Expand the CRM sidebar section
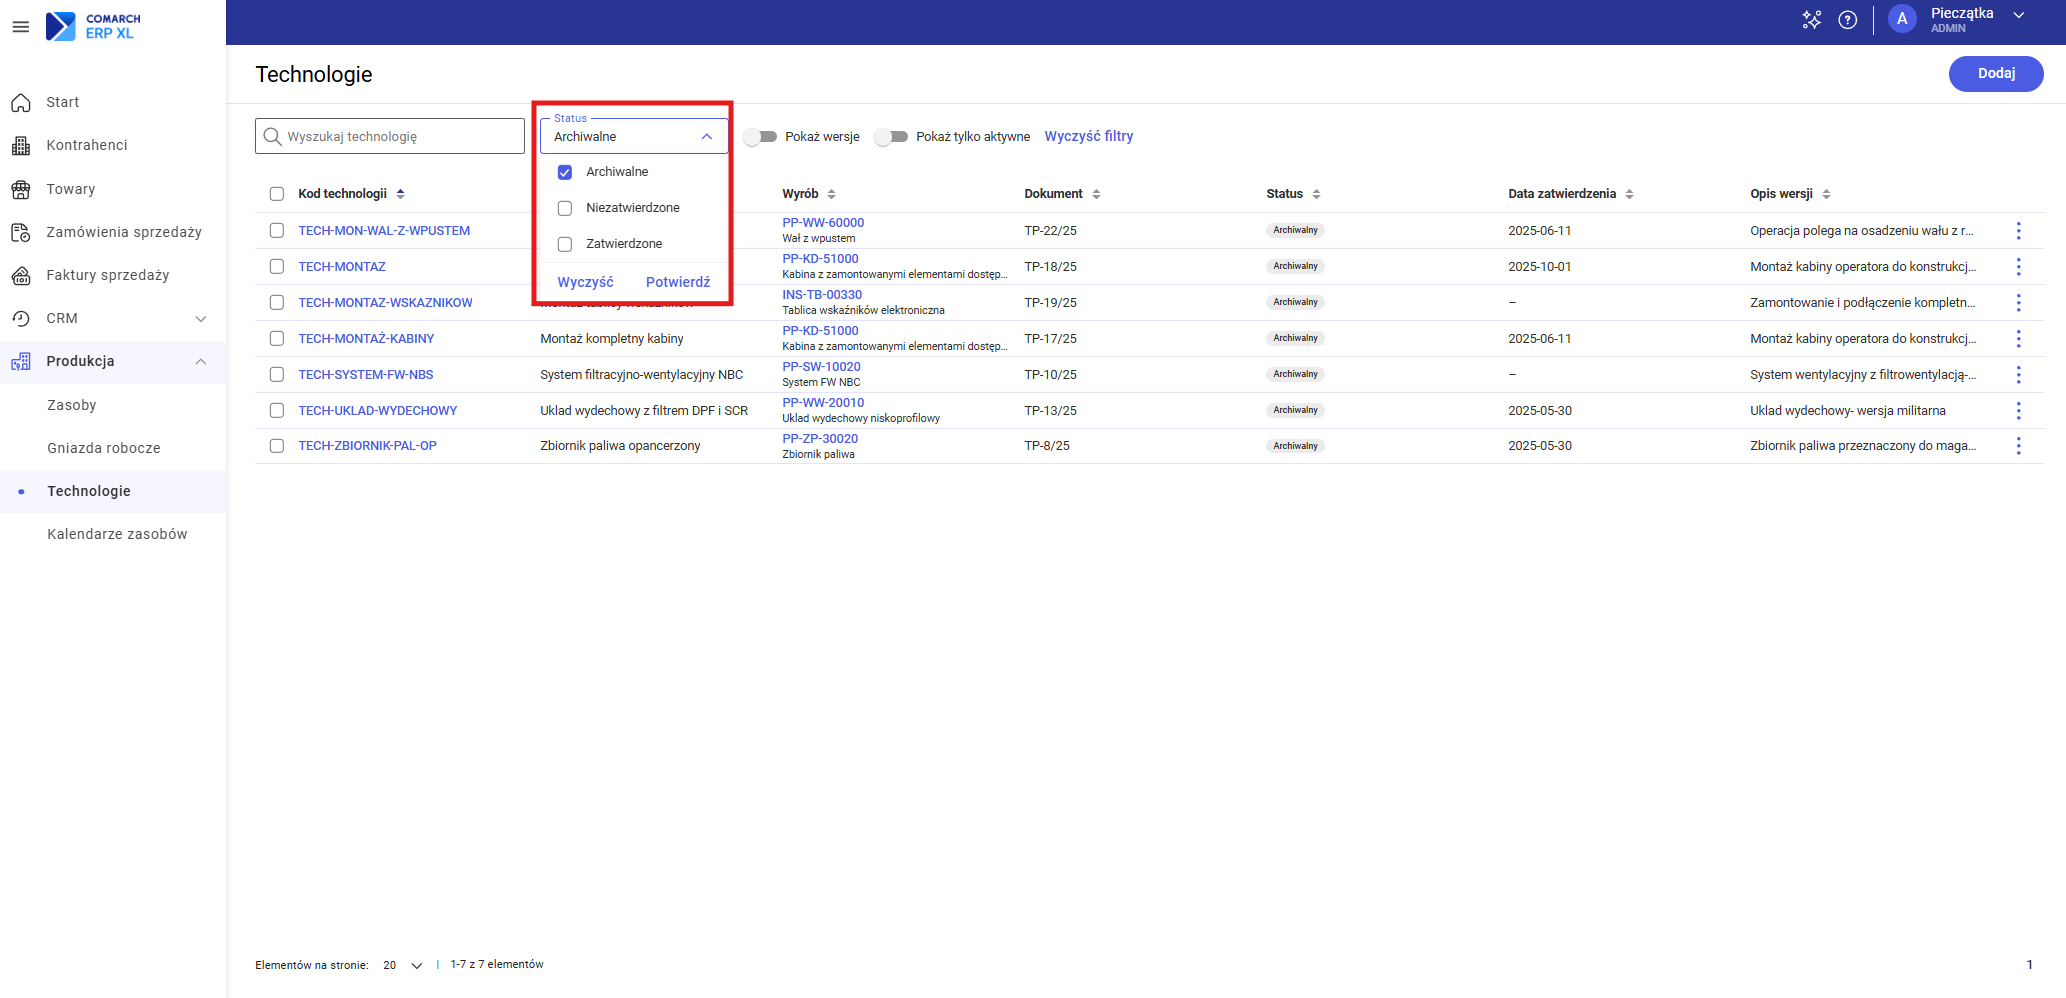Image resolution: width=2066 pixels, height=998 pixels. coord(201,319)
